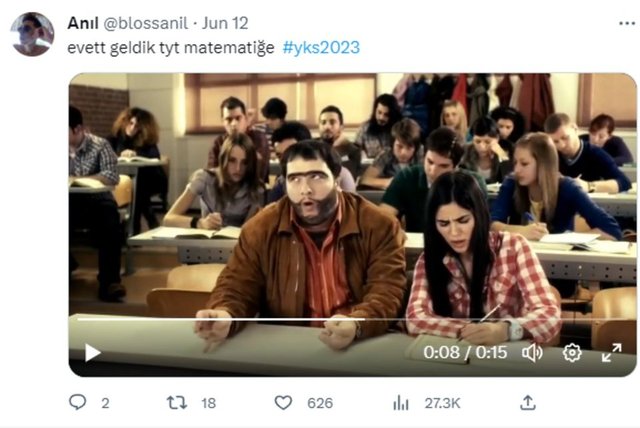Viewport: 640px width, 428px height.
Task: Click the #yks2023 hashtag link
Action: point(321,48)
